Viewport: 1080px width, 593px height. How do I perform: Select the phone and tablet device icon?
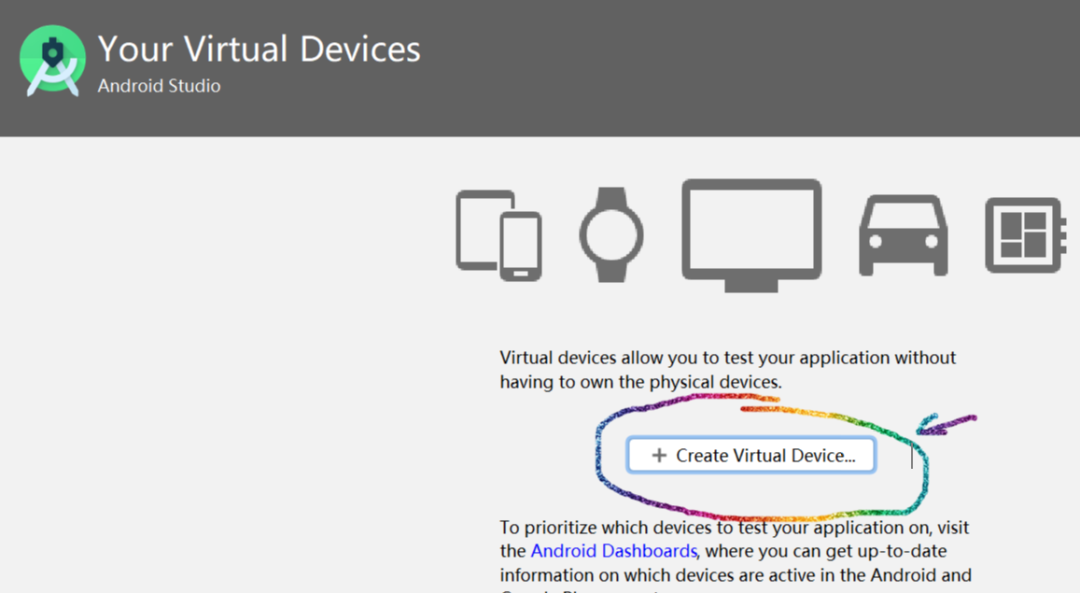point(499,235)
